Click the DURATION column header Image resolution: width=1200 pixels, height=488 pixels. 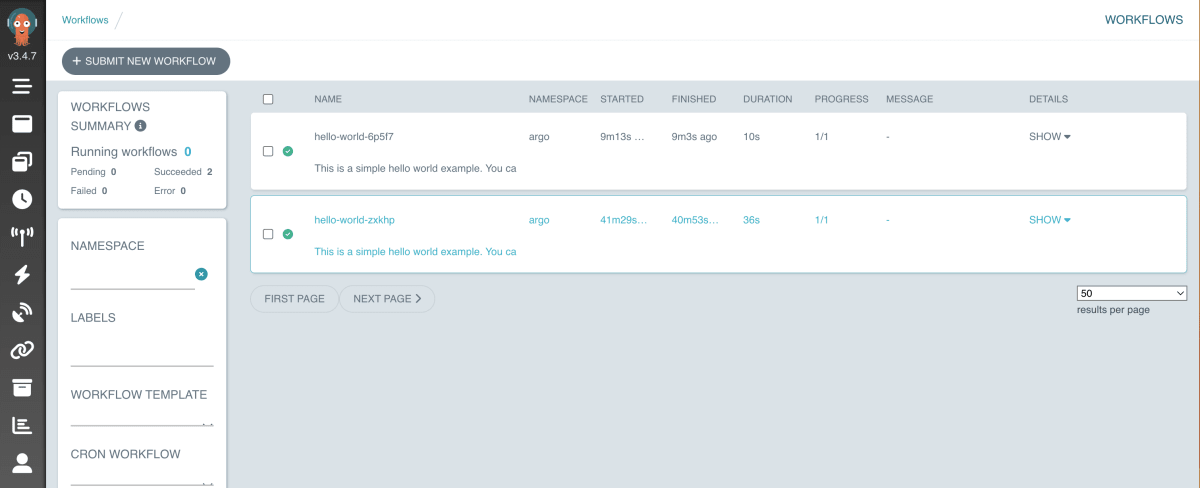click(768, 99)
